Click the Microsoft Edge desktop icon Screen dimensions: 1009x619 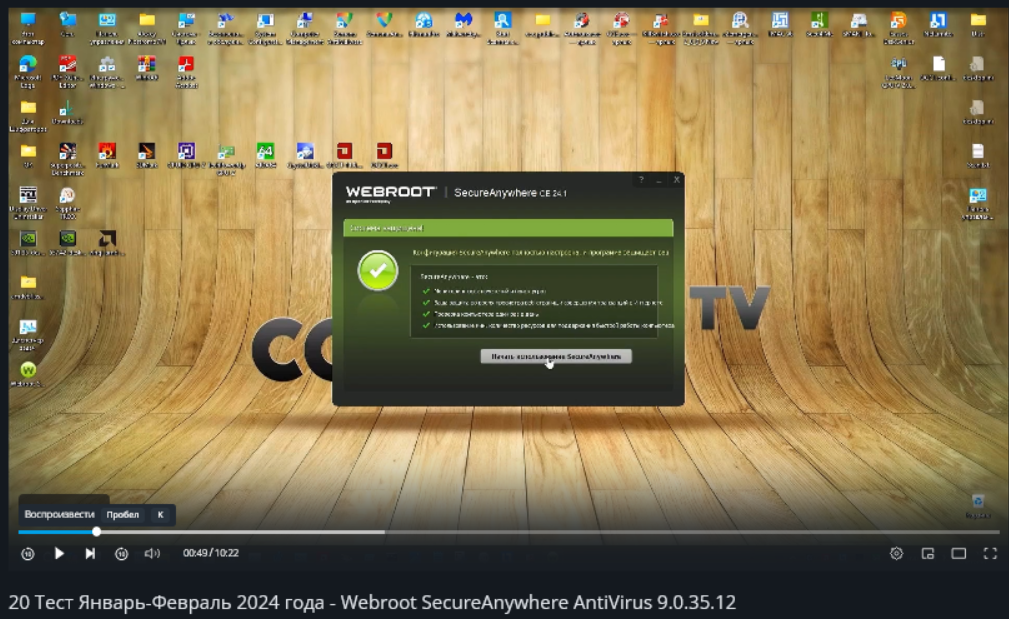[x=28, y=64]
